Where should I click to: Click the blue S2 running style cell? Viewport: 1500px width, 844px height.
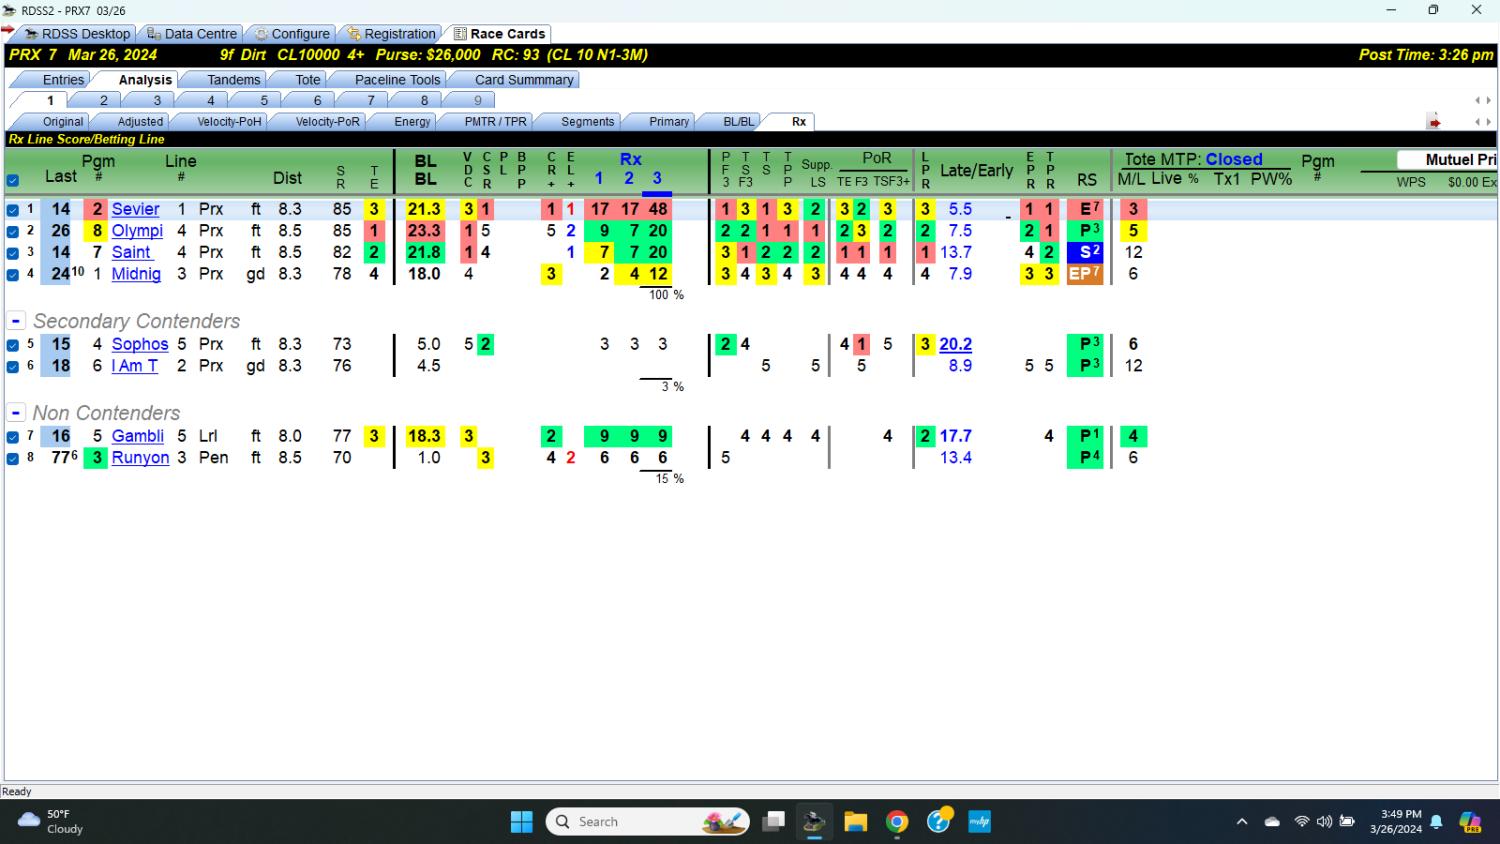coord(1085,252)
